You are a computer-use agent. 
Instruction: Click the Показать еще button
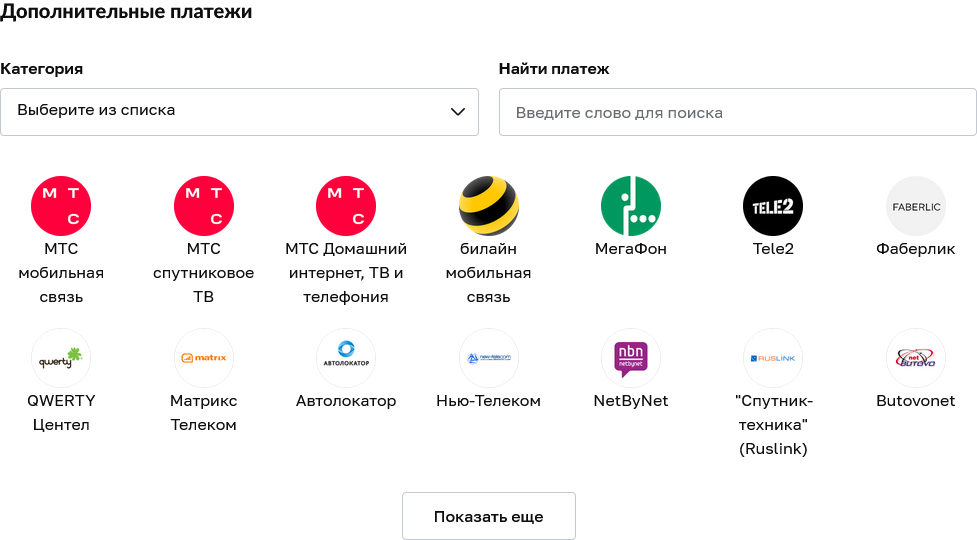point(488,516)
